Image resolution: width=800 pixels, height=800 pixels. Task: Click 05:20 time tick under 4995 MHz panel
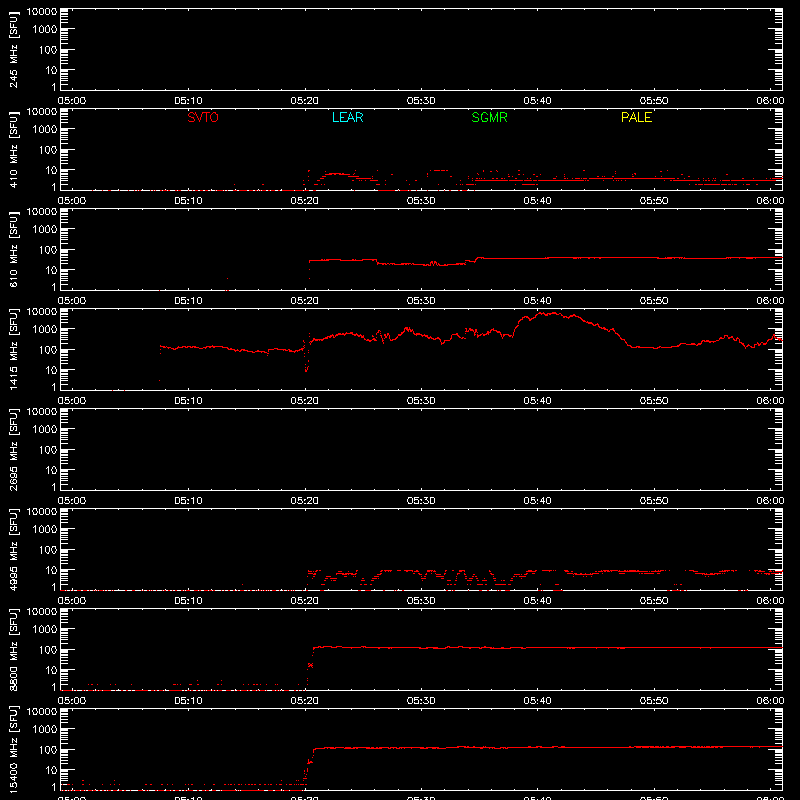point(305,601)
